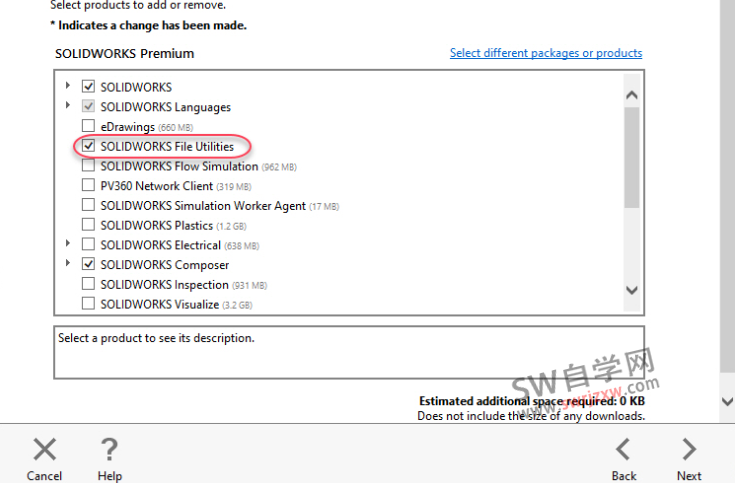Enable SOLIDWORKS Inspection checkbox
The height and width of the screenshot is (483, 735).
click(88, 284)
